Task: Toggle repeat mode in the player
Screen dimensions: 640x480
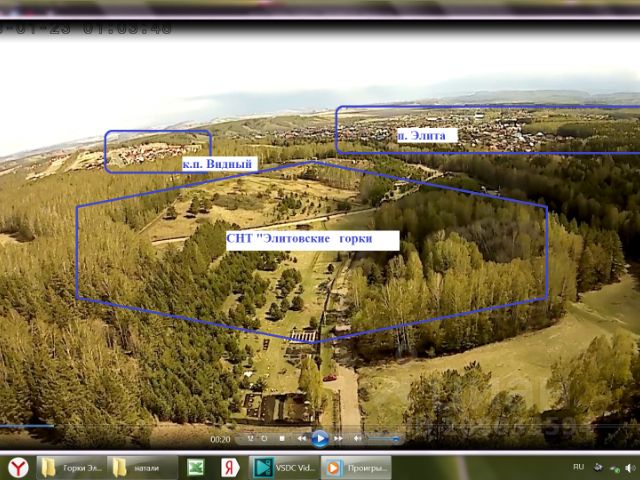Action: coord(264,438)
